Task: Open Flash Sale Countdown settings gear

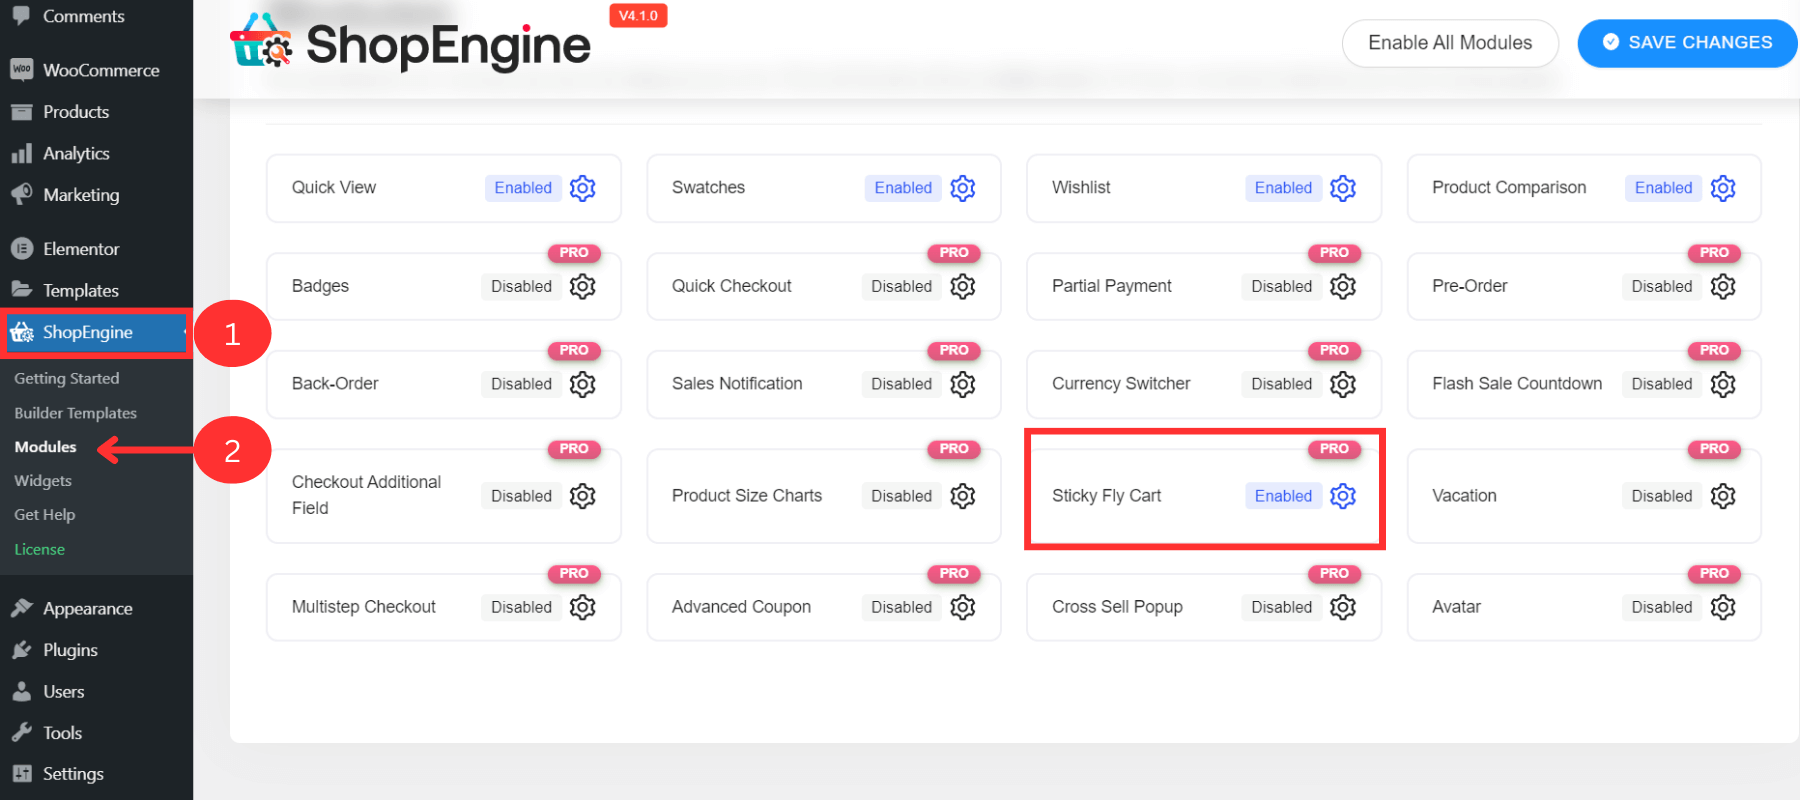Action: tap(1723, 384)
